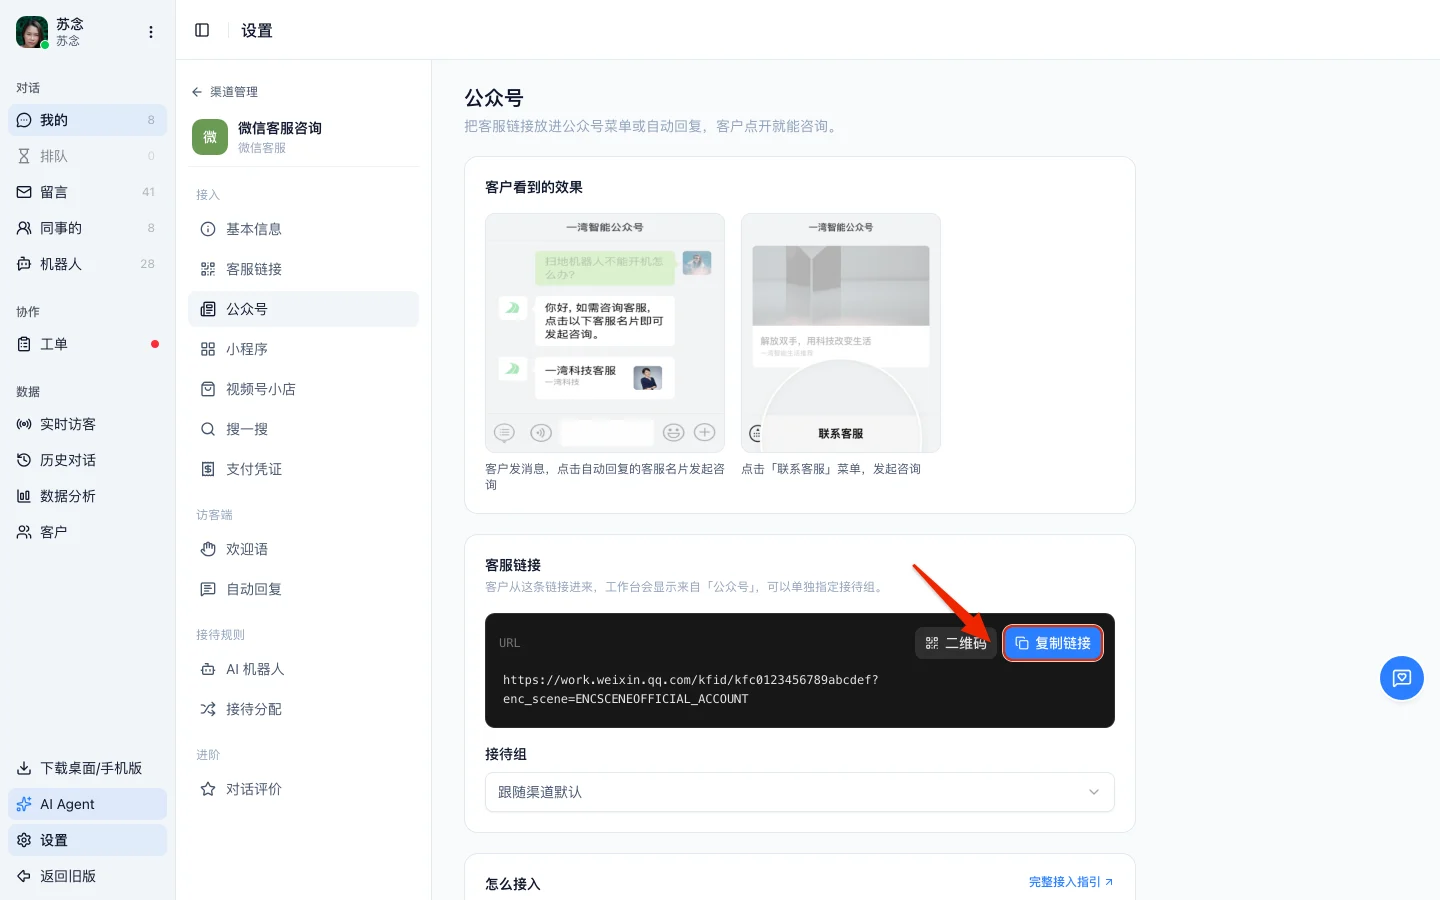Open the user menu three-dot icon

[x=151, y=32]
